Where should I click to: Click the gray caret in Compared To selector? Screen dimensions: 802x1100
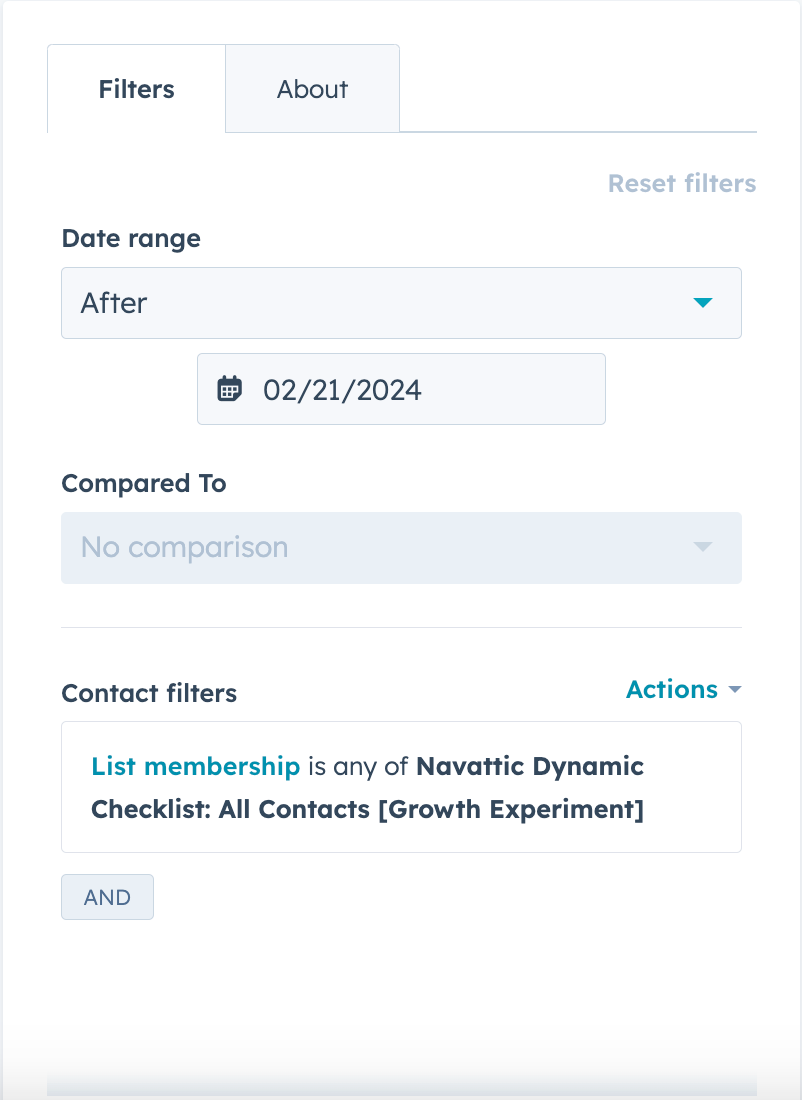(703, 548)
